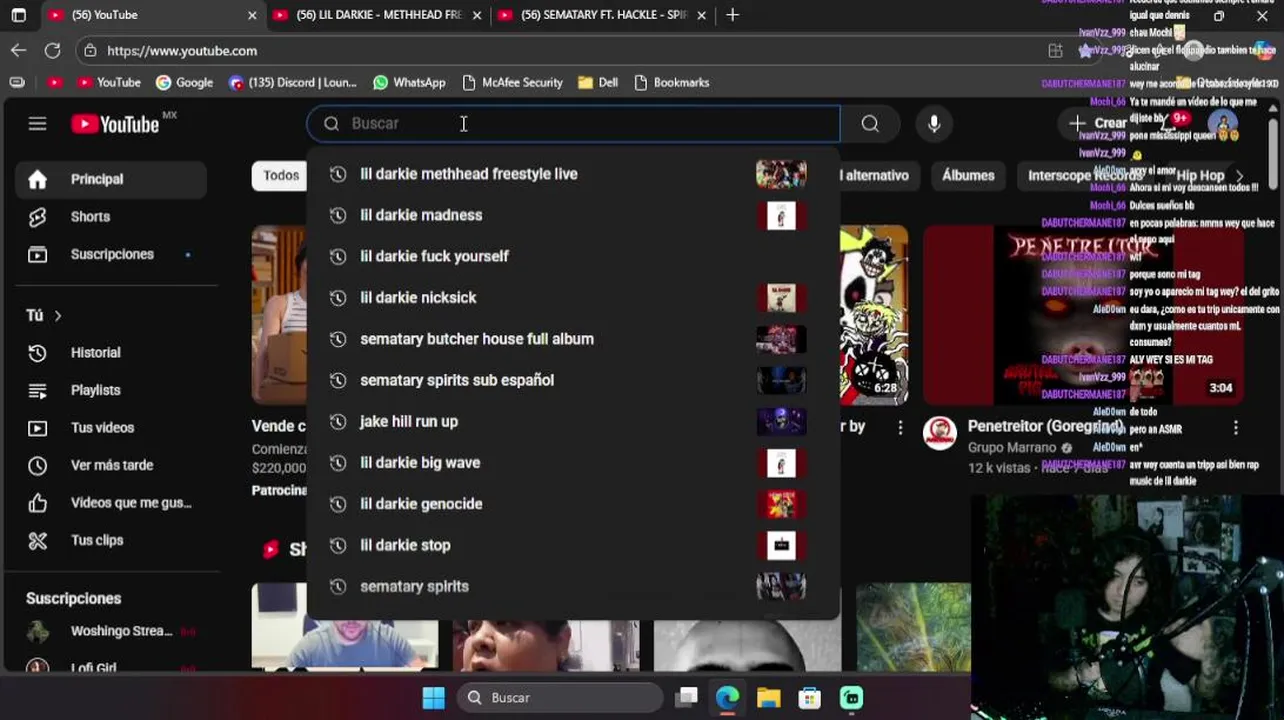Open the browser tab actions button
Image resolution: width=1284 pixels, height=720 pixels.
(x=19, y=15)
